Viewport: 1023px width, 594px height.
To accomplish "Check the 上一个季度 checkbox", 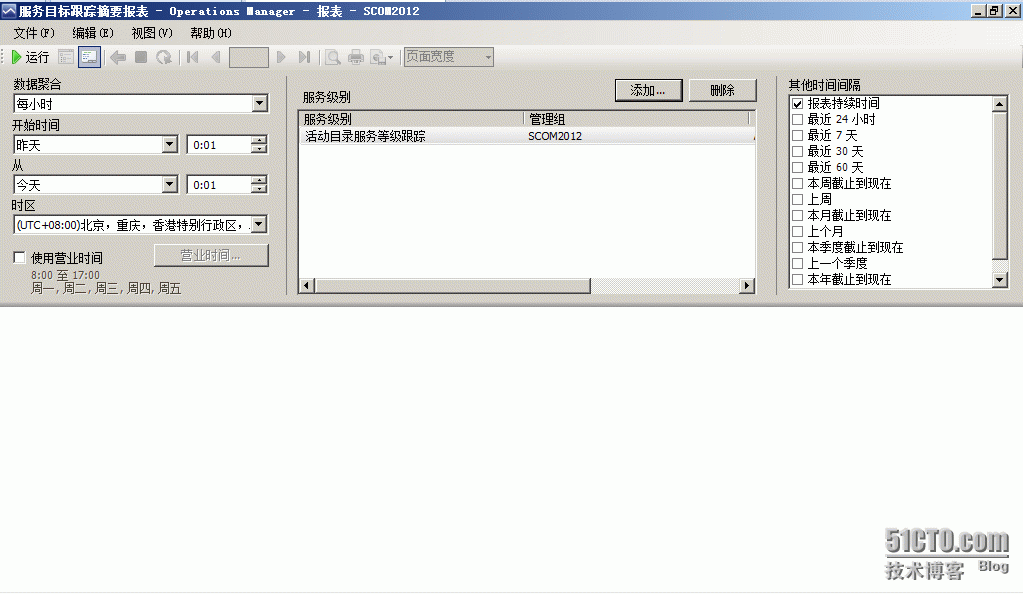I will point(797,264).
